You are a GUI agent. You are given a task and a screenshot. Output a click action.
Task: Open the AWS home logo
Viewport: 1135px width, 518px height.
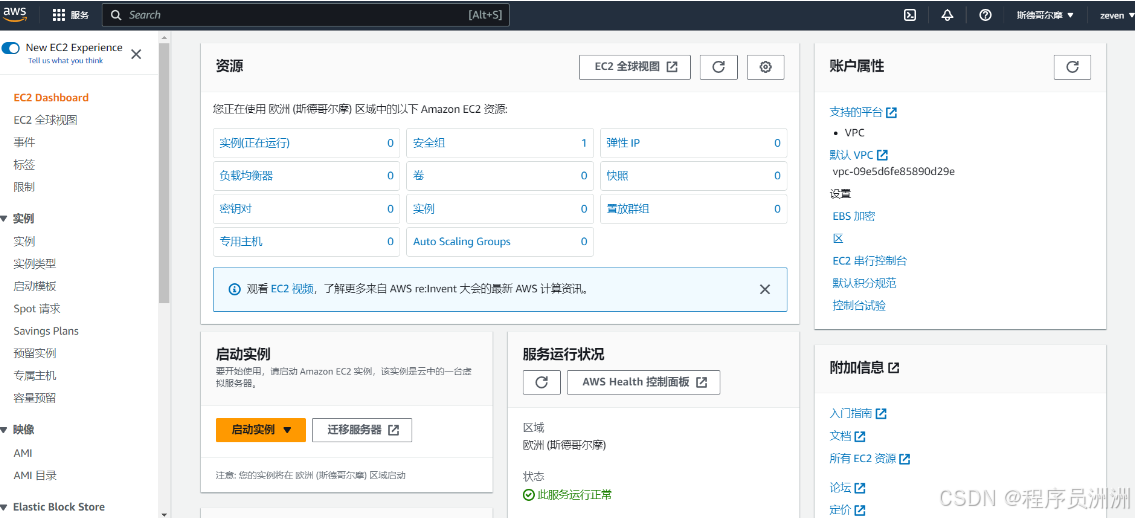pyautogui.click(x=15, y=14)
